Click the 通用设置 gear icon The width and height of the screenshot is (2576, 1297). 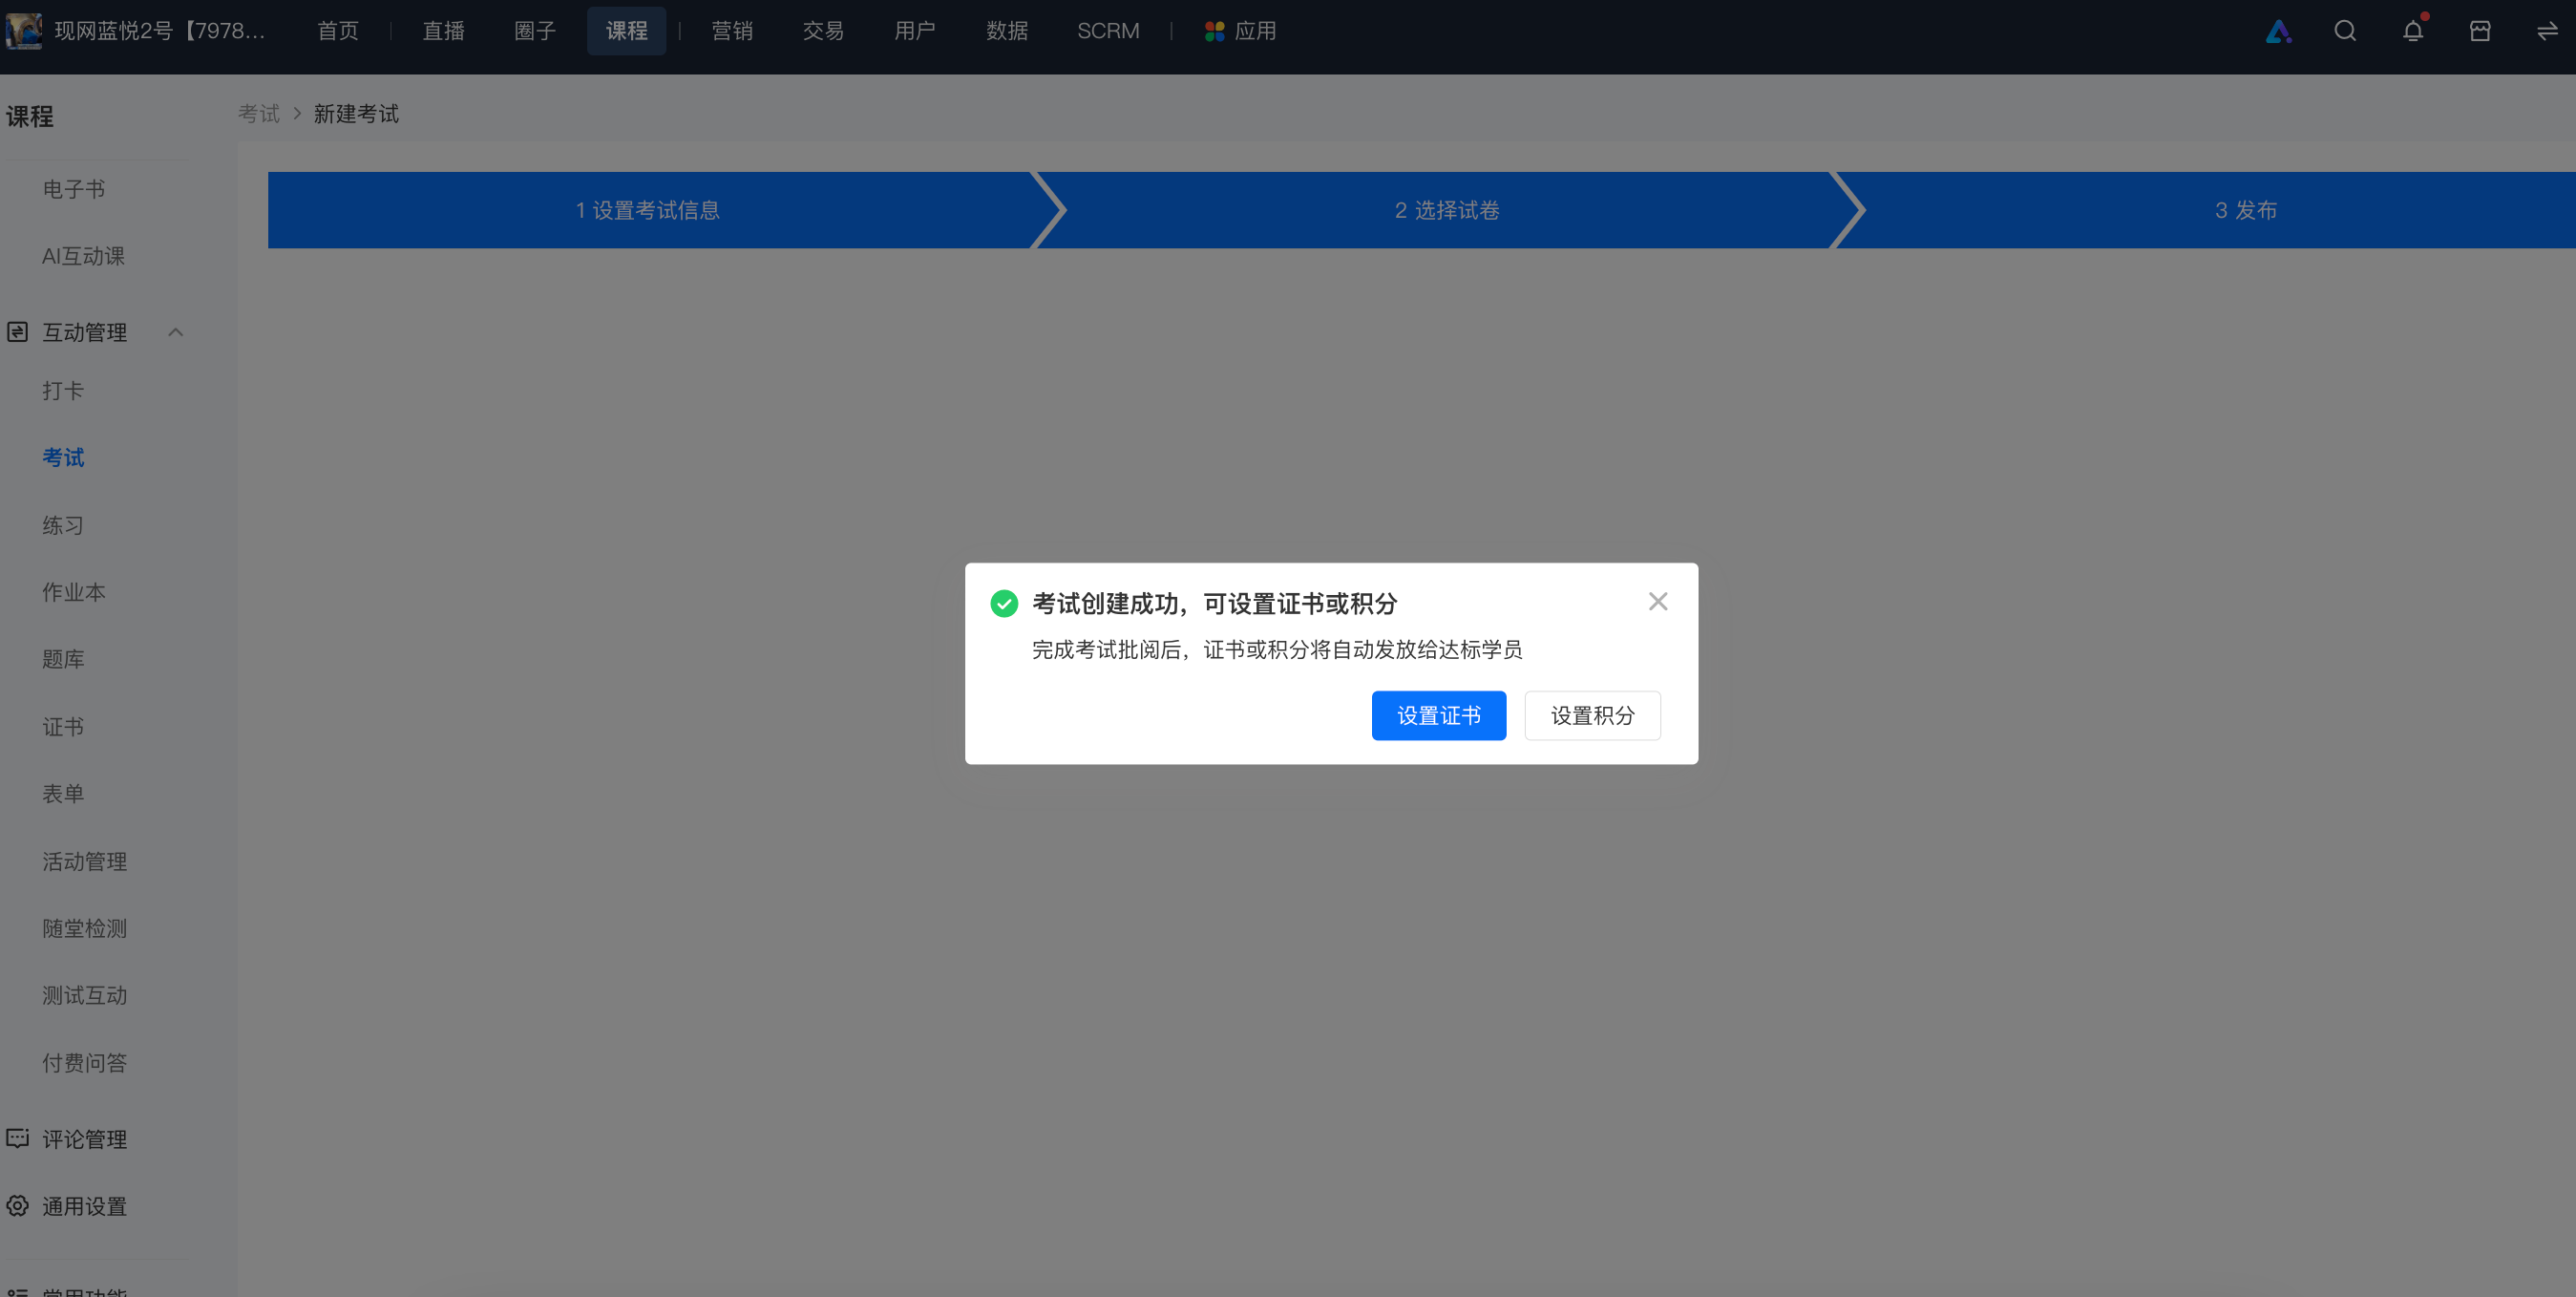click(x=17, y=1205)
